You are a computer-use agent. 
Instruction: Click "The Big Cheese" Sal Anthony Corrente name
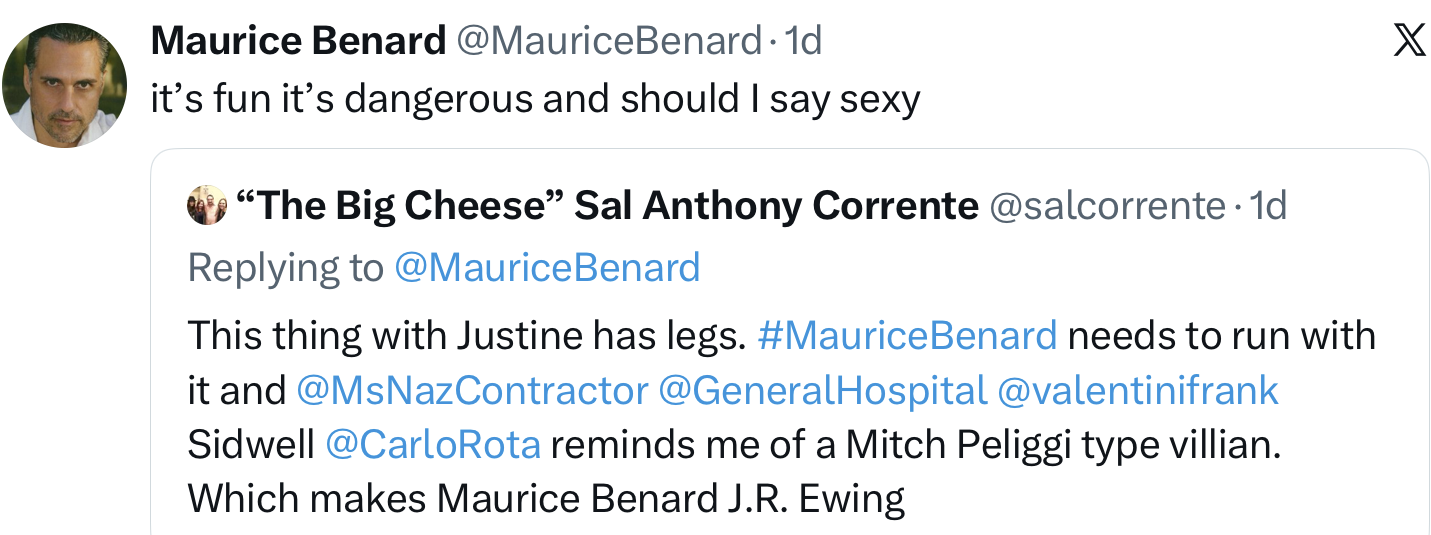click(x=605, y=206)
